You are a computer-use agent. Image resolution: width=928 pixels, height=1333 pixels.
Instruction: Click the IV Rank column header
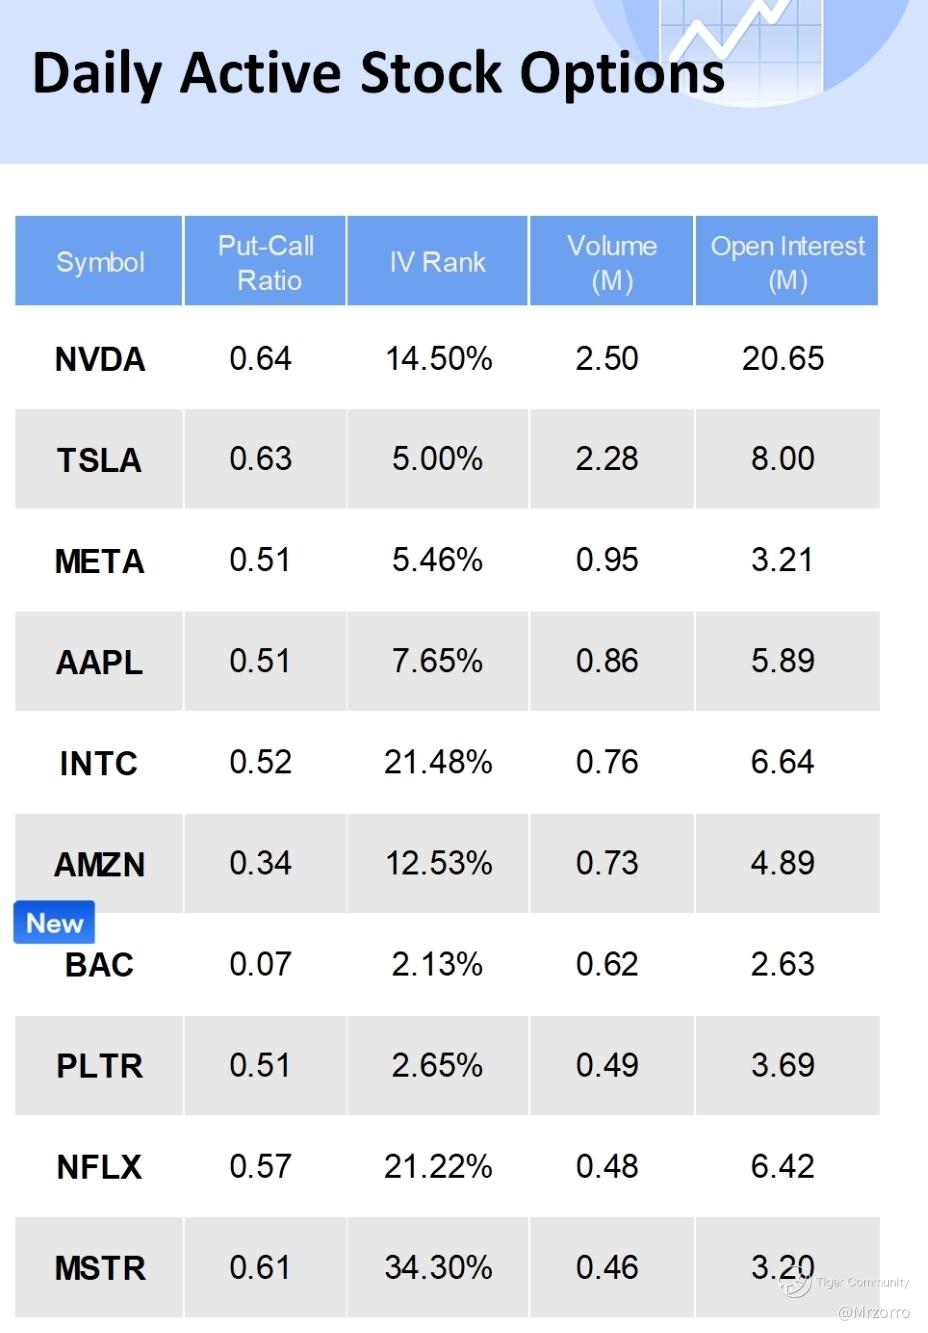(x=437, y=262)
